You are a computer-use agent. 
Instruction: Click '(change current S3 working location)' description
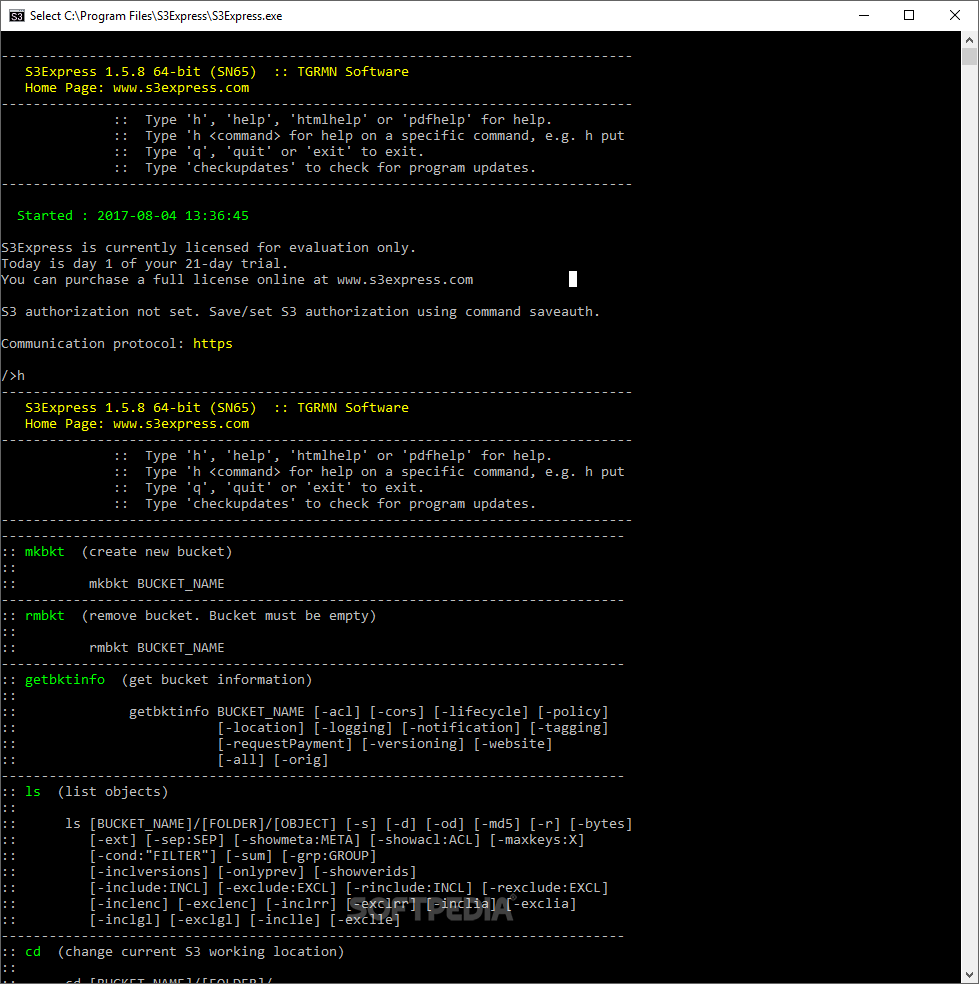coord(201,951)
